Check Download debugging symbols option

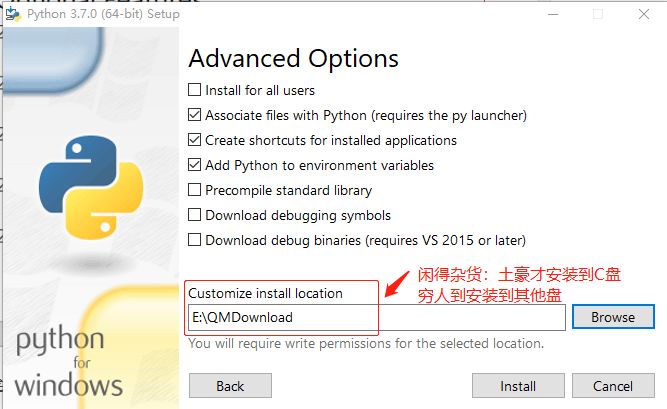point(194,215)
